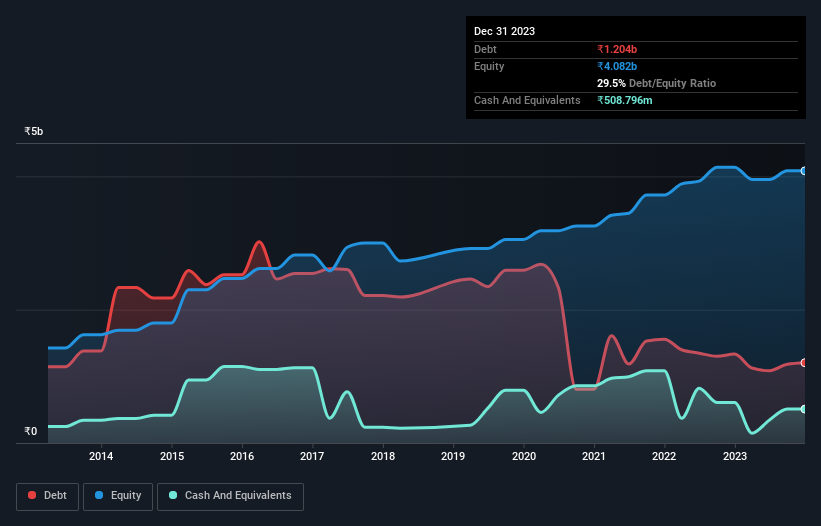
Task: Click the Debt label in tooltip
Action: 485,49
